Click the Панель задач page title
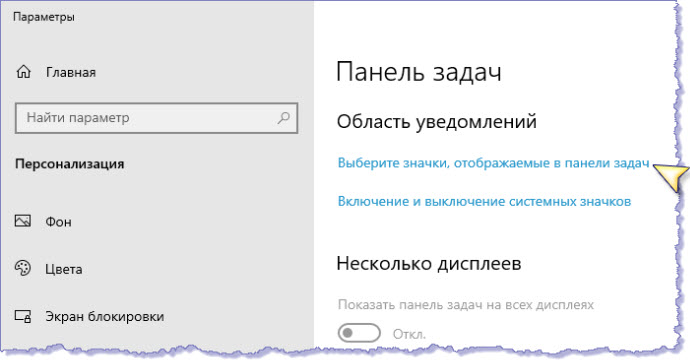Viewport: 690px width, 363px height. tap(418, 72)
